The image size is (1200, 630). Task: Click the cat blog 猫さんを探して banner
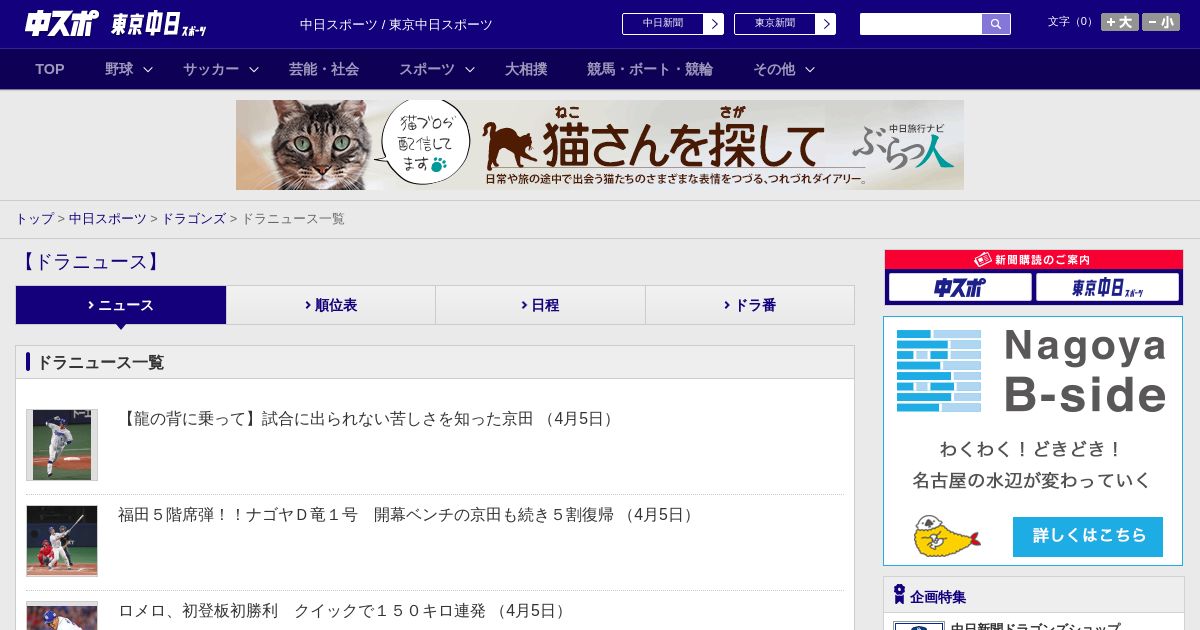600,145
